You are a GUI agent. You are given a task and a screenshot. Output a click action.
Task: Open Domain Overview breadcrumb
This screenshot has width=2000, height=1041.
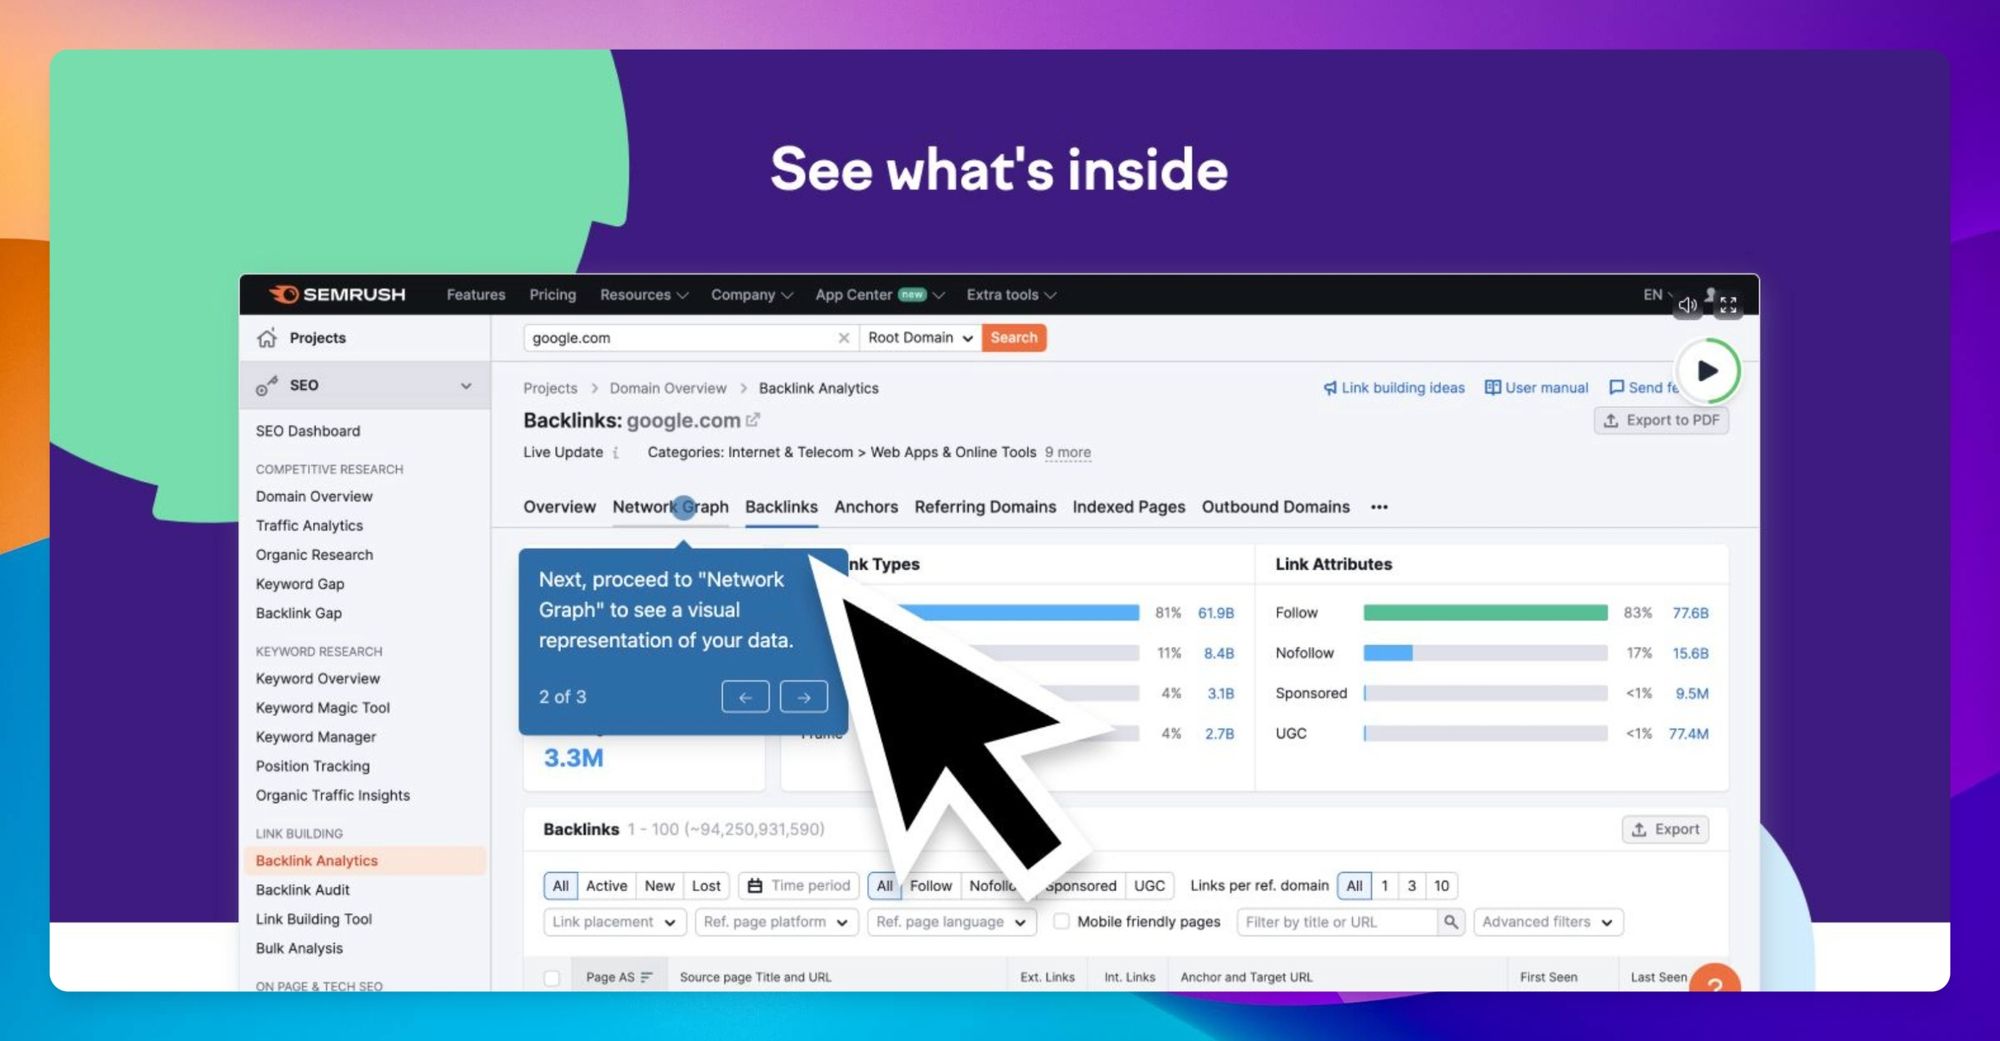tap(668, 388)
